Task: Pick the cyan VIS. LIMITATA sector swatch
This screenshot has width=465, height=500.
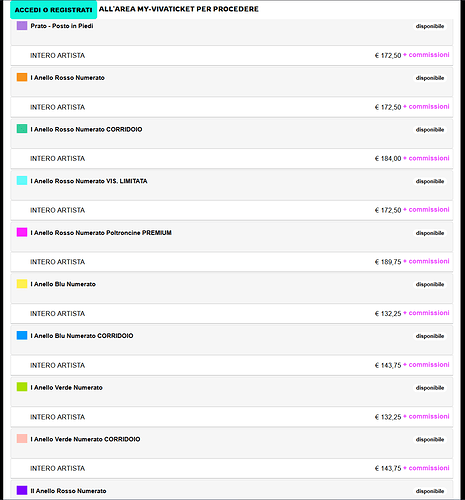Action: (x=22, y=181)
